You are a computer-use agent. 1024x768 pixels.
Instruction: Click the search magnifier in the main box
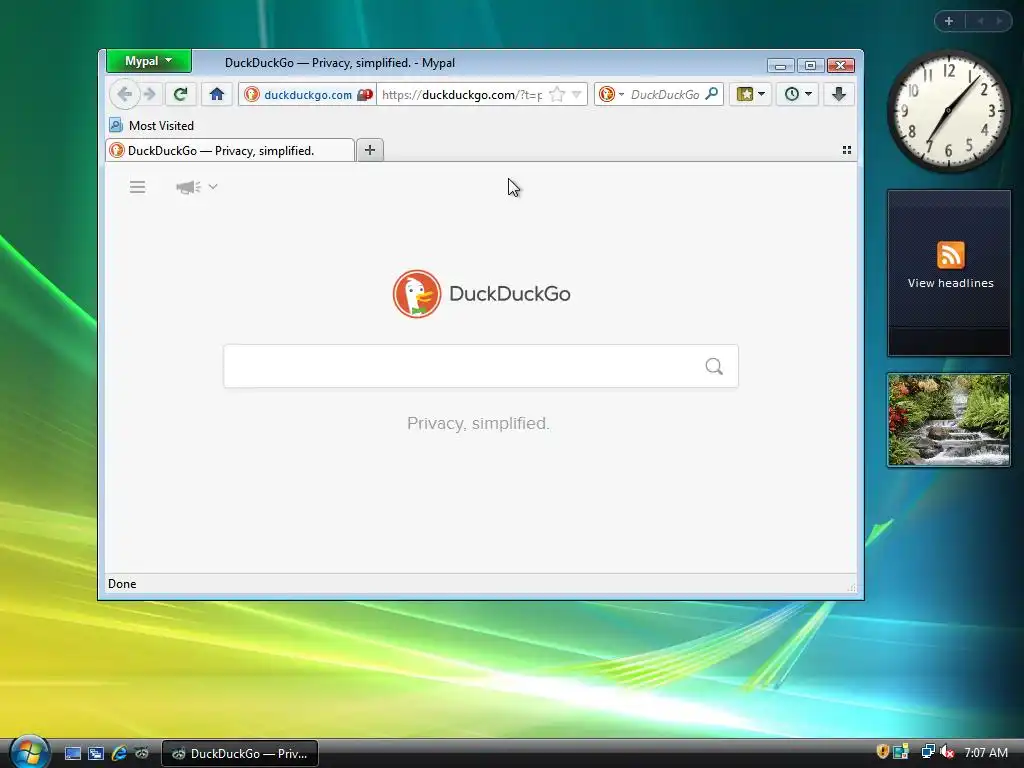click(x=714, y=366)
